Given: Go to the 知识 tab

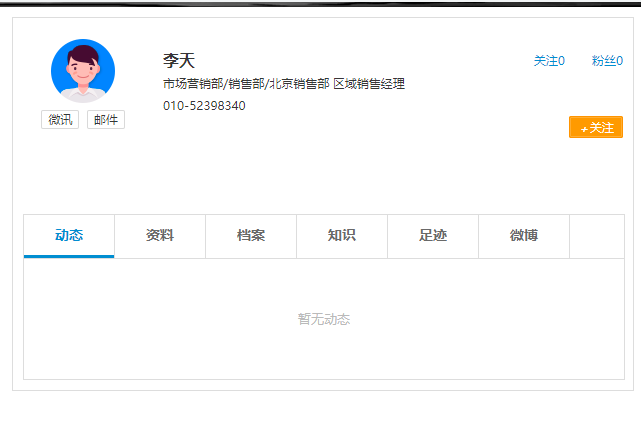Looking at the screenshot, I should tap(342, 236).
